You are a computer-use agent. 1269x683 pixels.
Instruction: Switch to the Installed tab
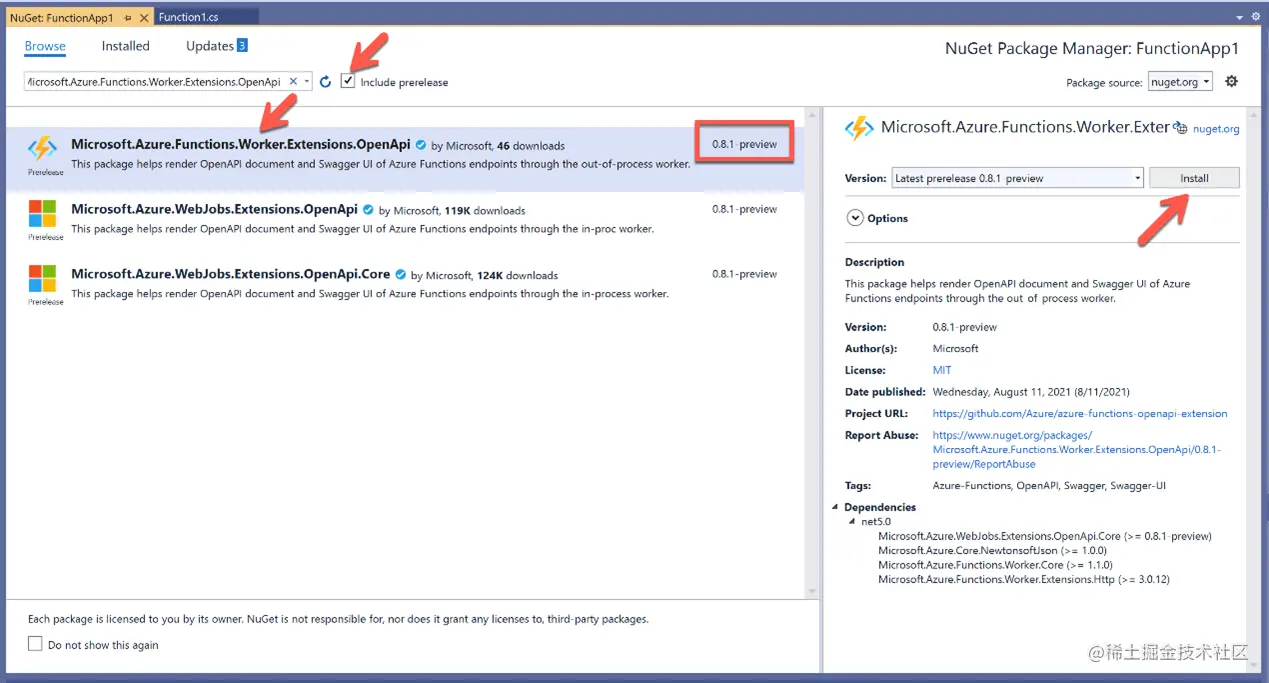125,46
